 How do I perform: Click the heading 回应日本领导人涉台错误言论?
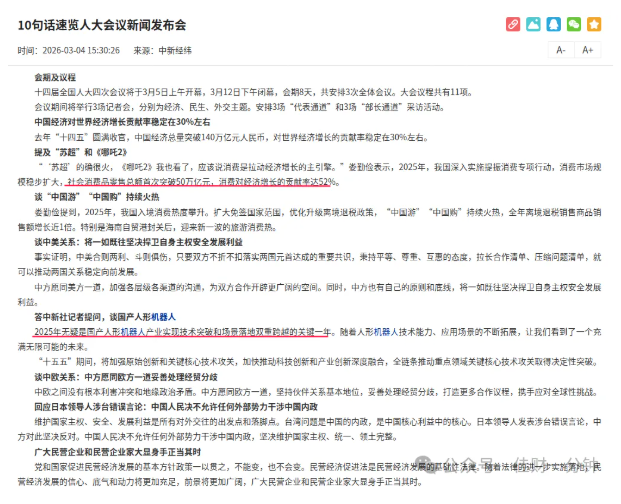176,407
